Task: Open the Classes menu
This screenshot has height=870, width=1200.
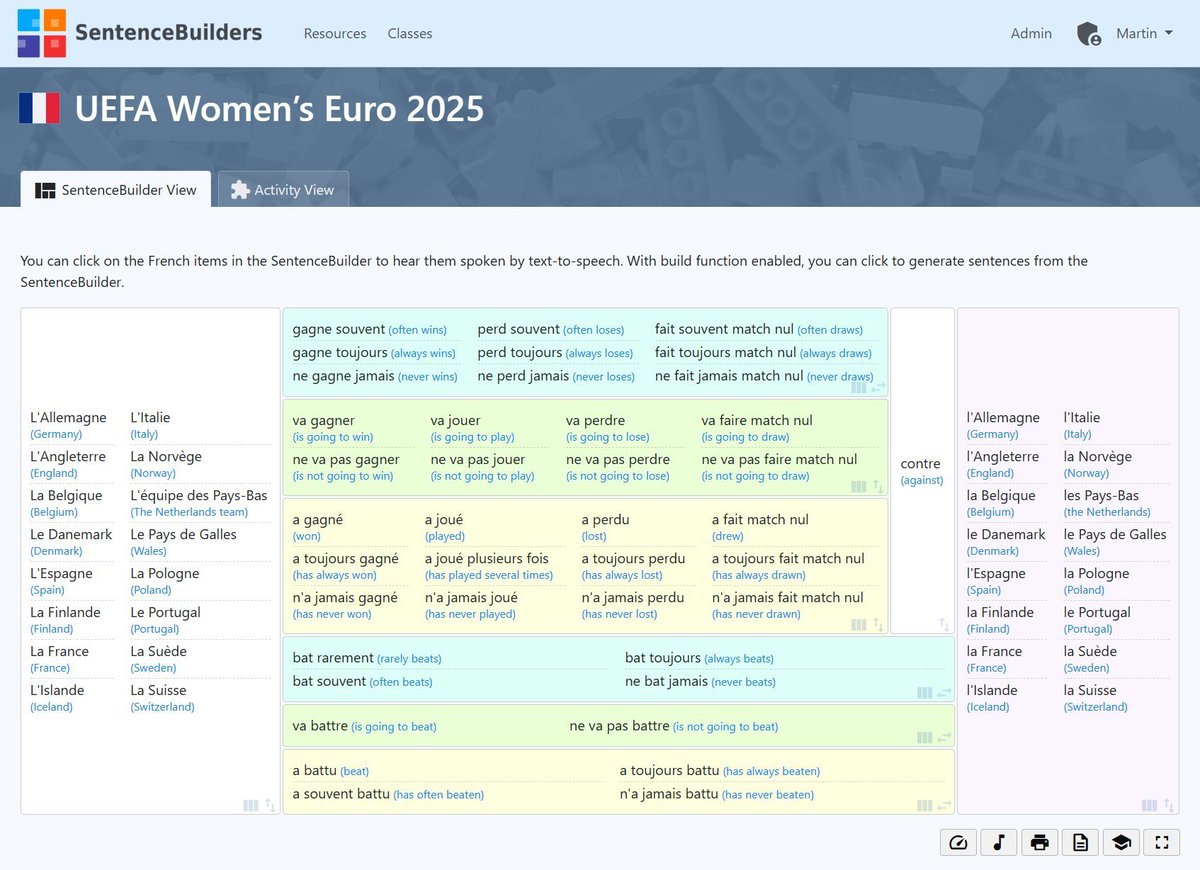Action: [410, 33]
